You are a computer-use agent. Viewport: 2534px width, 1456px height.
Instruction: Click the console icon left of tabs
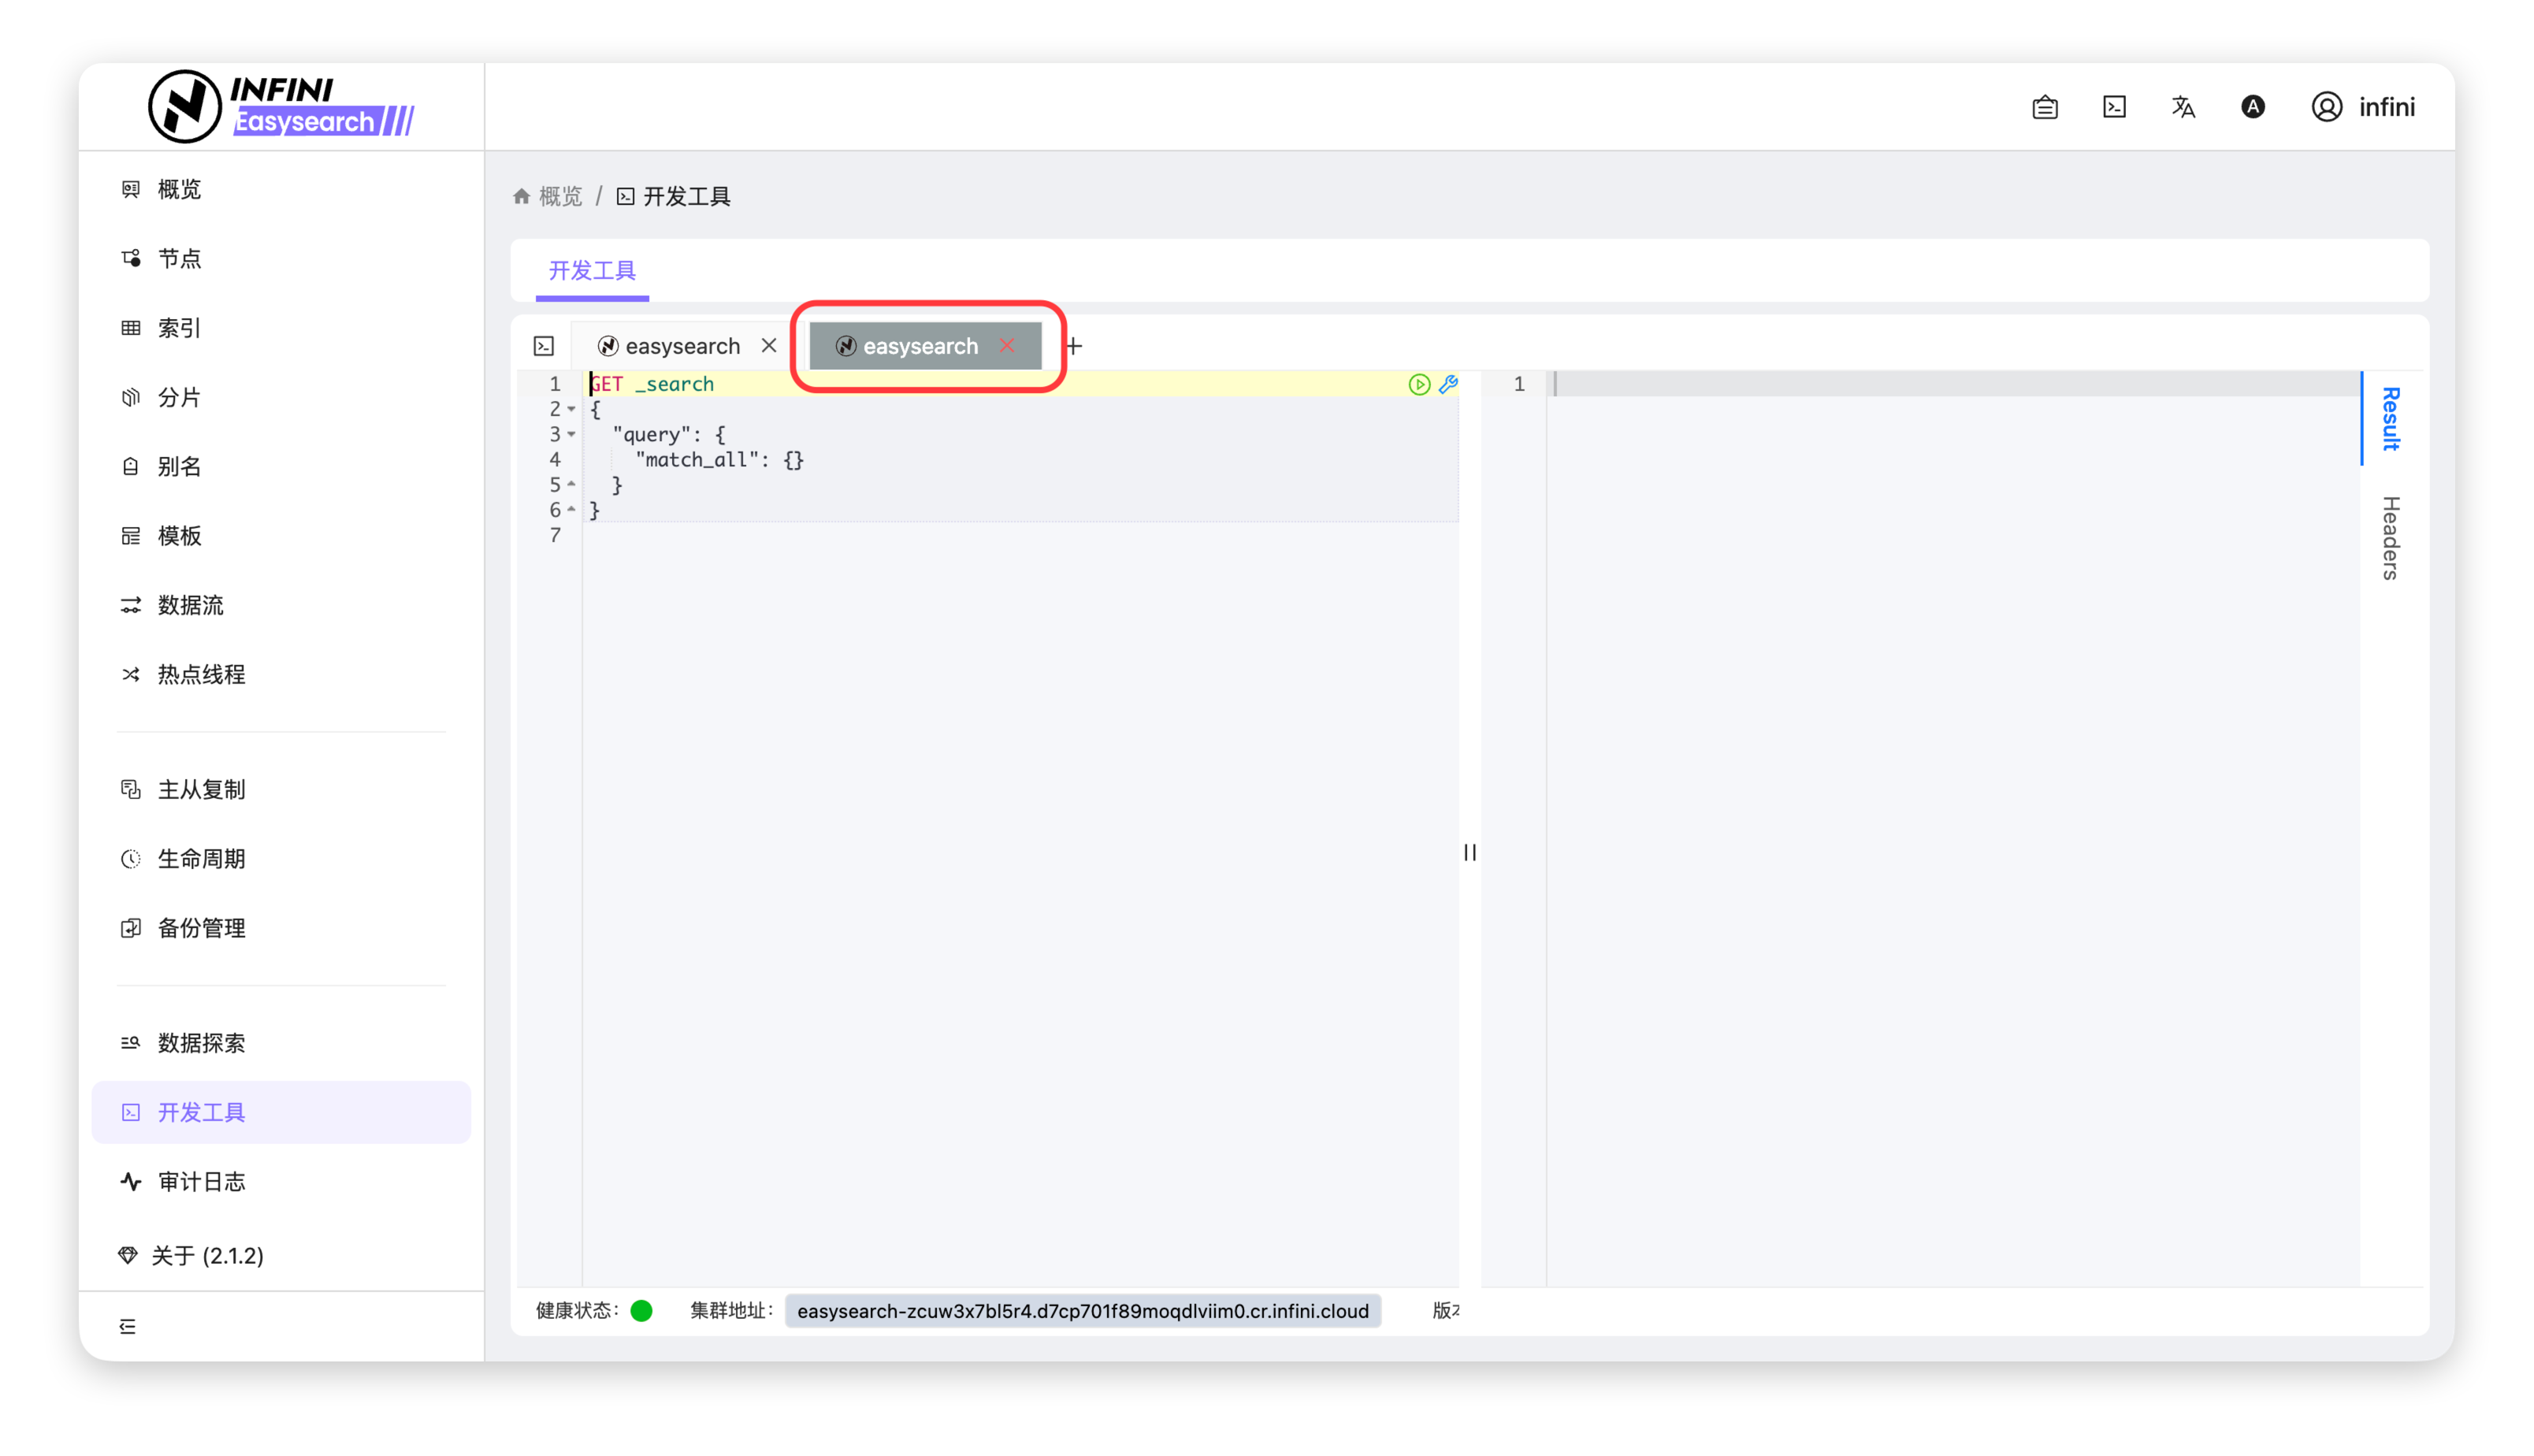point(544,346)
